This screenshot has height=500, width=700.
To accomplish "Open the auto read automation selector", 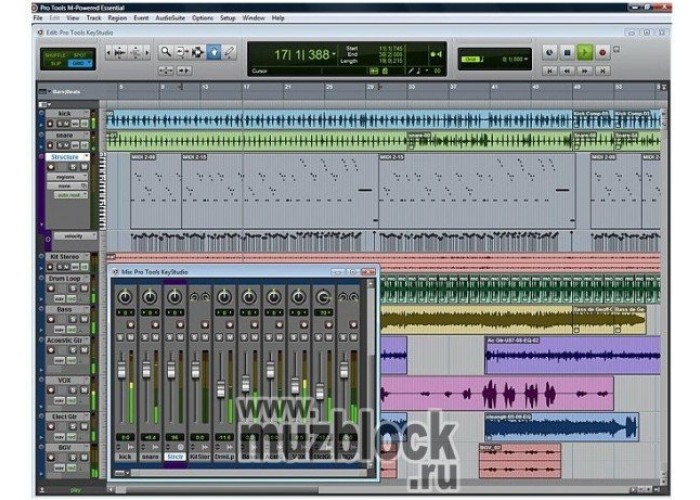I will 71,195.
